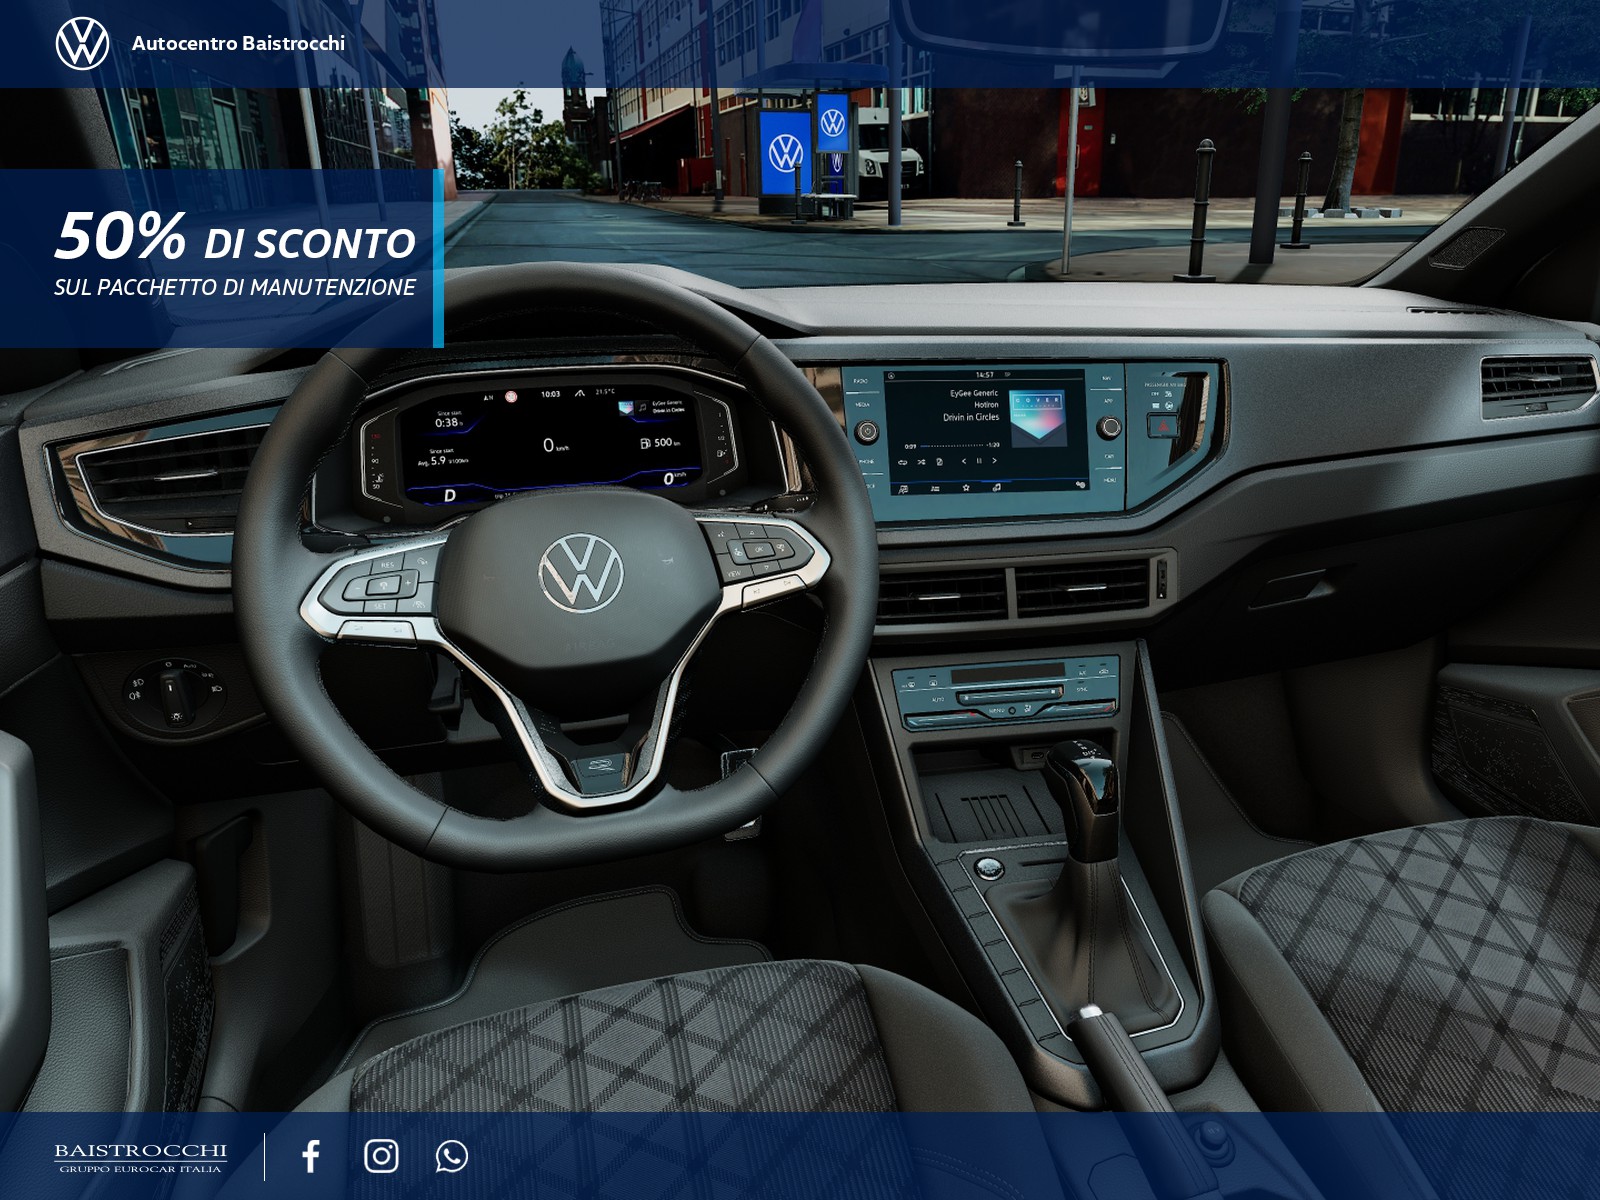Click the album cover on the infotainment screen
The height and width of the screenshot is (1200, 1600).
point(1036,418)
